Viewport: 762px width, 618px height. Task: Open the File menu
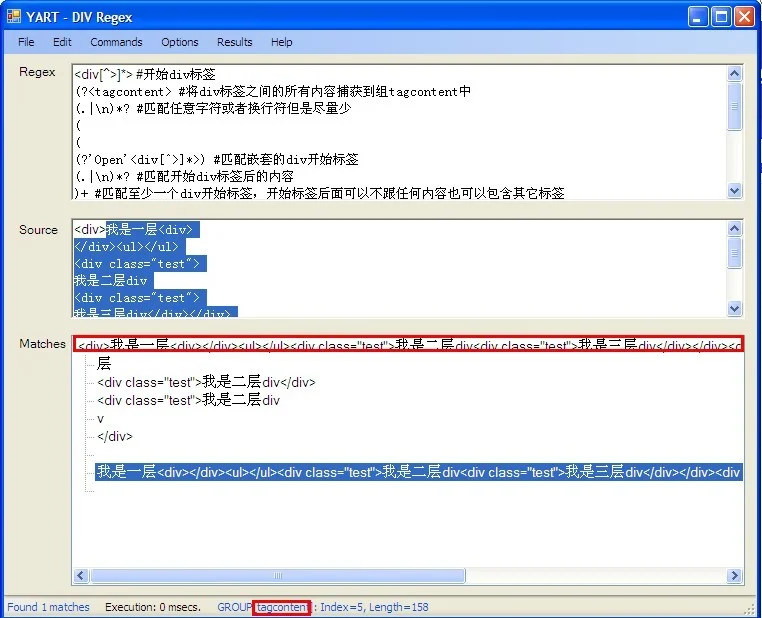(x=26, y=42)
